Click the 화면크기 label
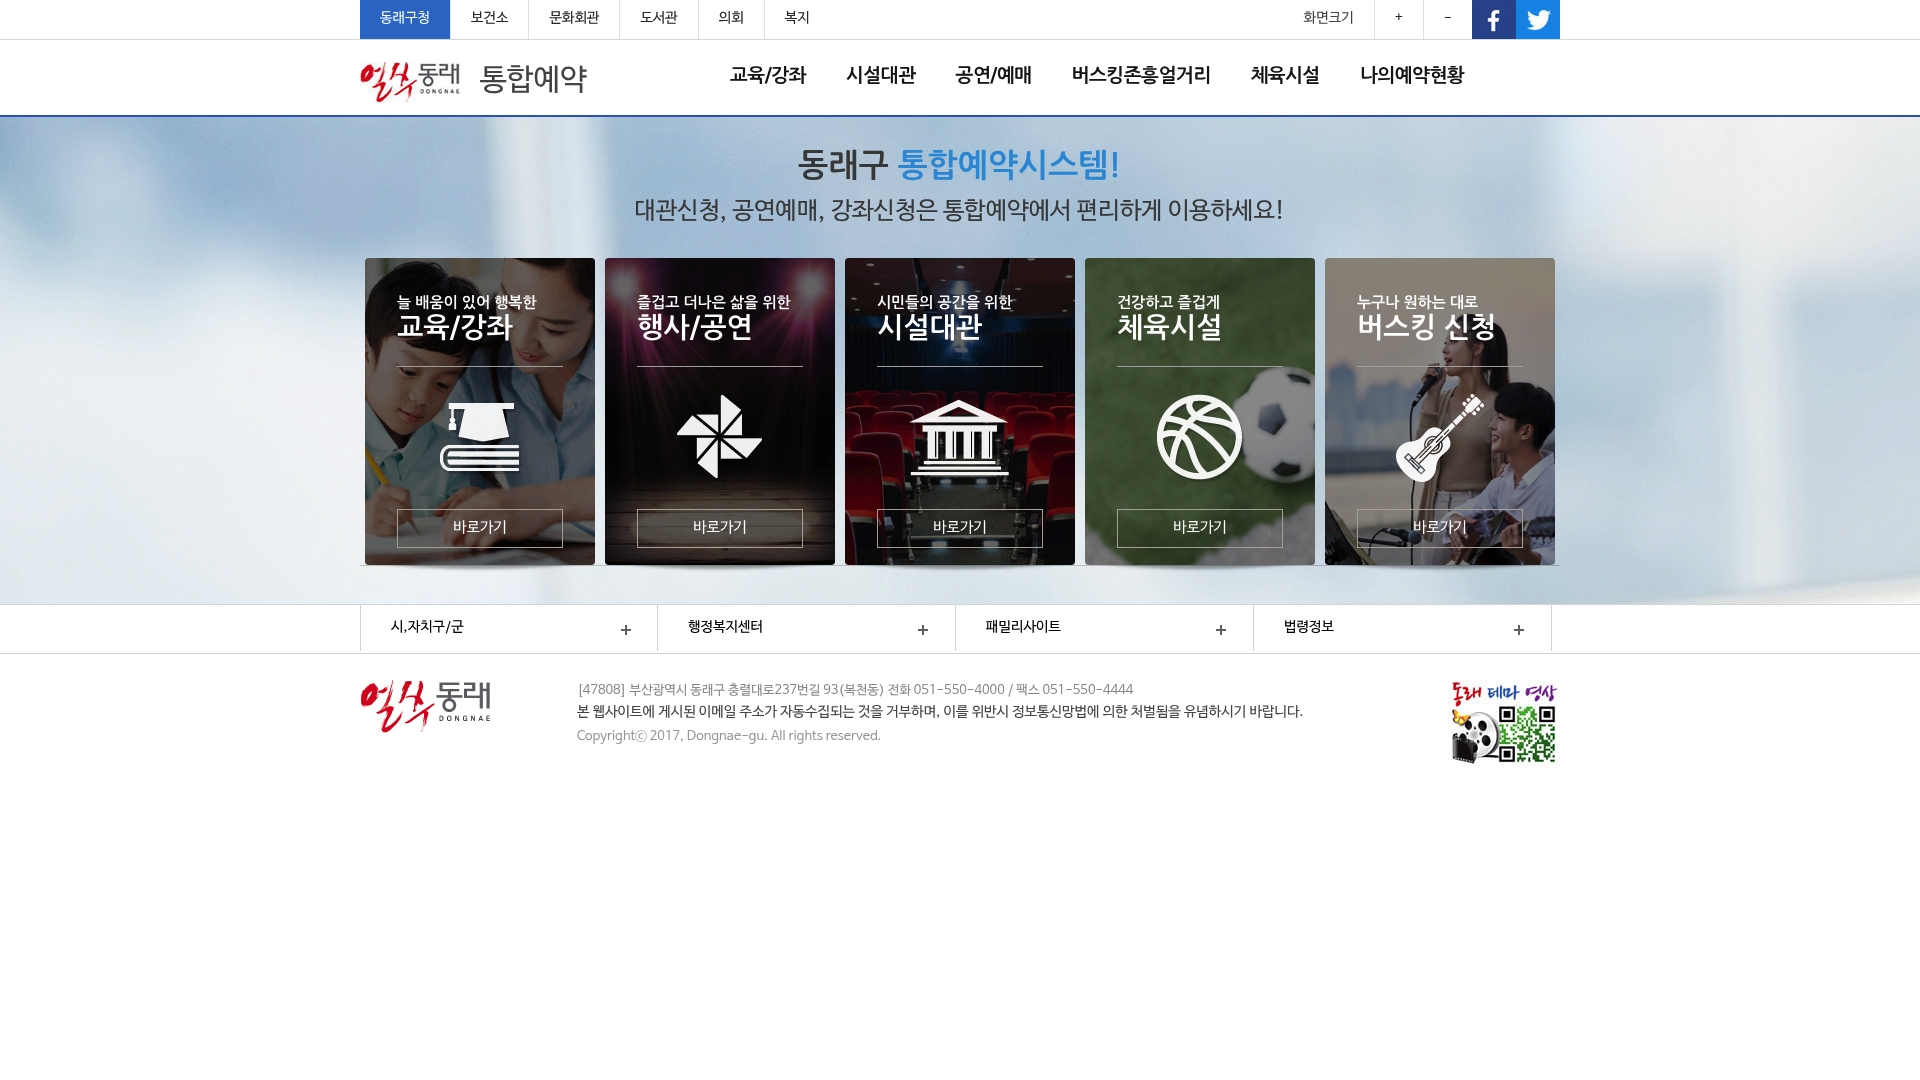 point(1328,18)
